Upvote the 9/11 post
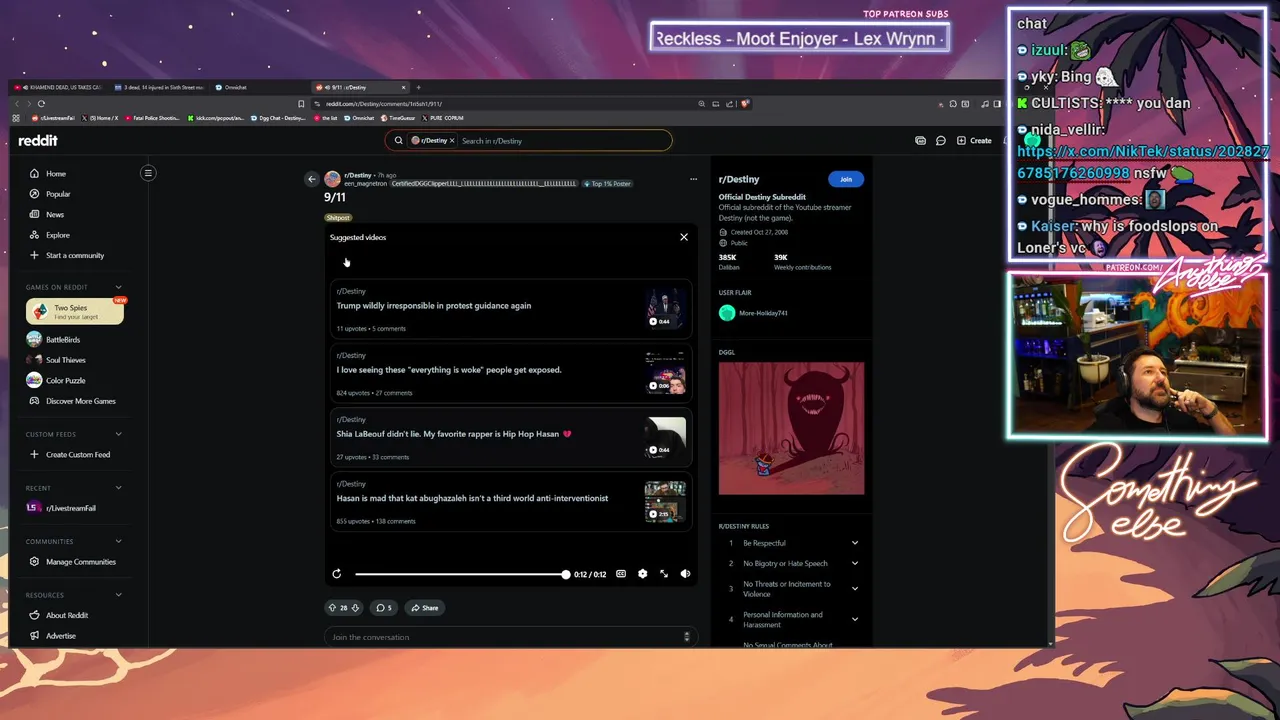 pos(332,608)
